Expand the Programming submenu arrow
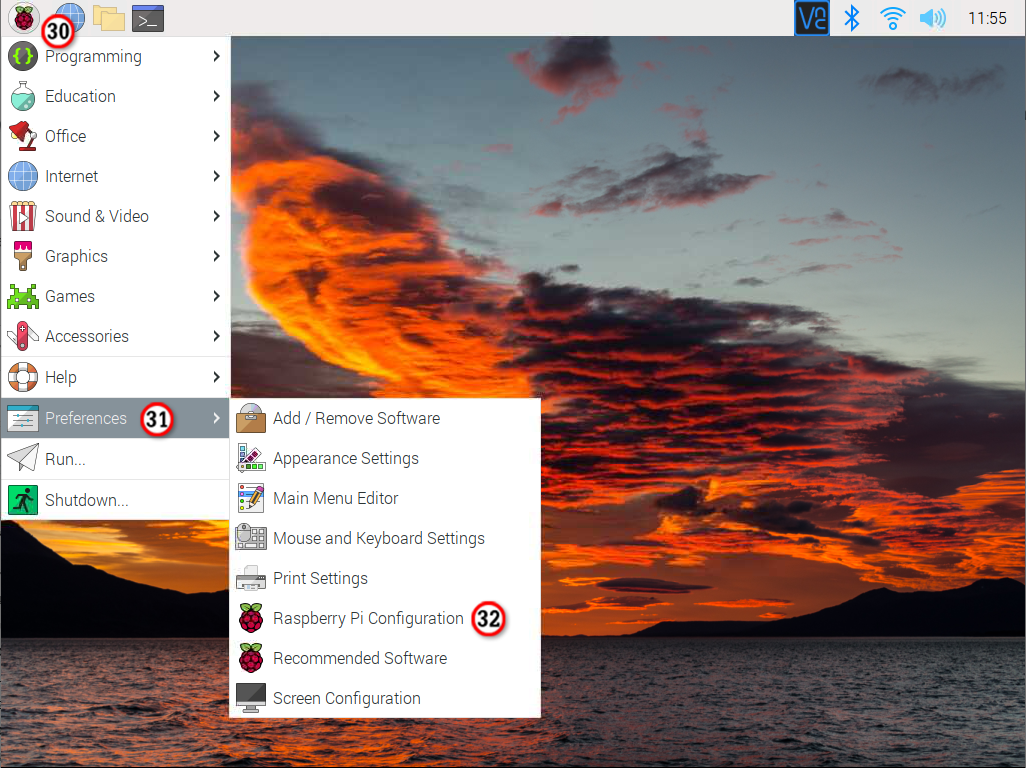 (x=217, y=56)
